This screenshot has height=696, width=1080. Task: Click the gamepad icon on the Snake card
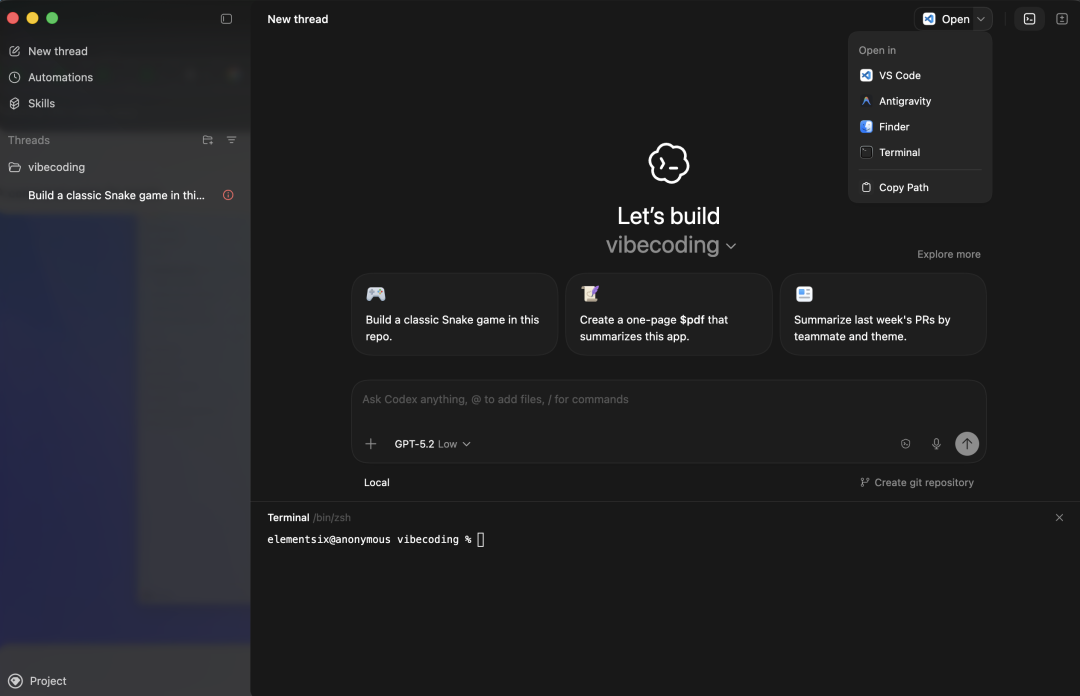[375, 294]
